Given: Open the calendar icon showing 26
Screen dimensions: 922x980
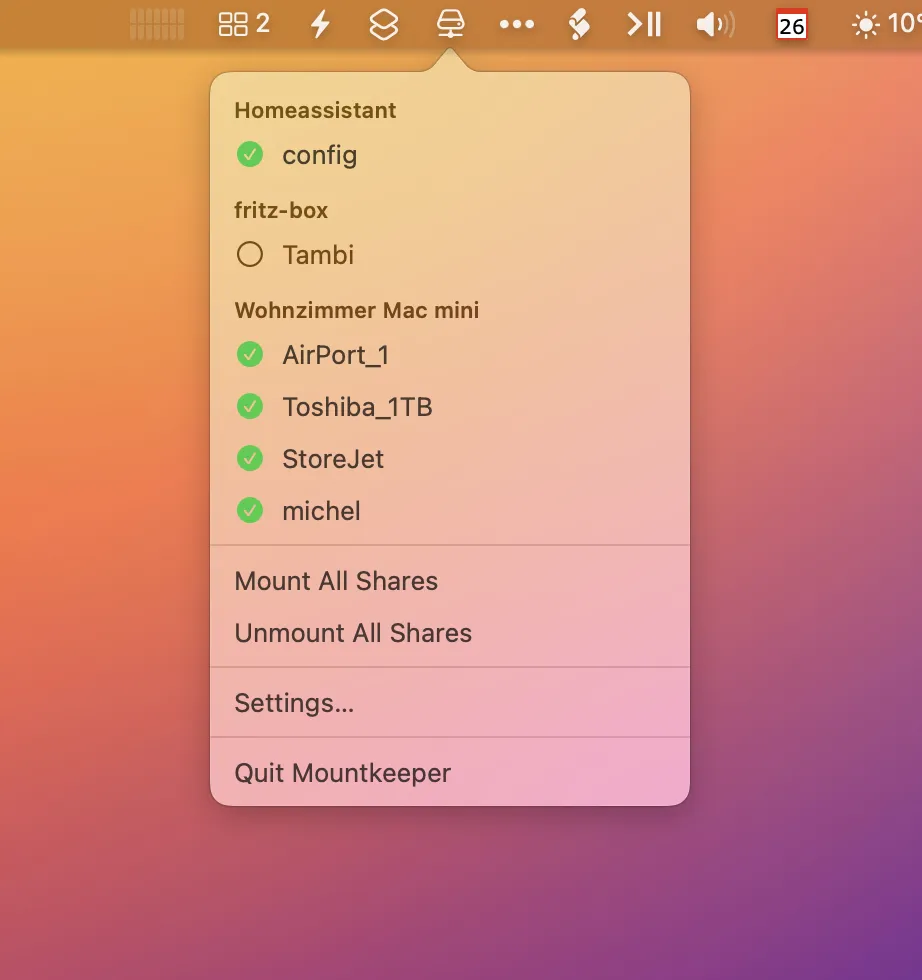Looking at the screenshot, I should point(791,24).
